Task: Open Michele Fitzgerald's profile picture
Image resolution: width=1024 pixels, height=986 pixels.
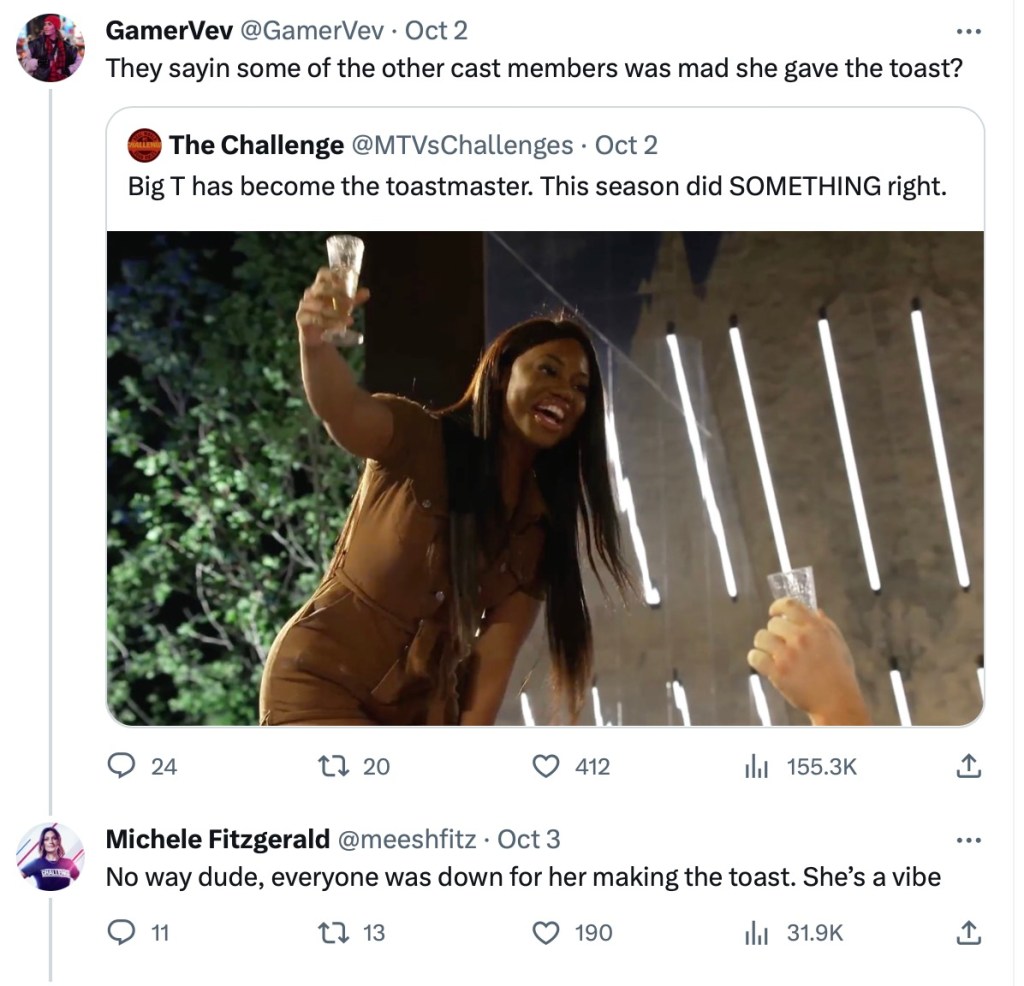Action: coord(50,857)
